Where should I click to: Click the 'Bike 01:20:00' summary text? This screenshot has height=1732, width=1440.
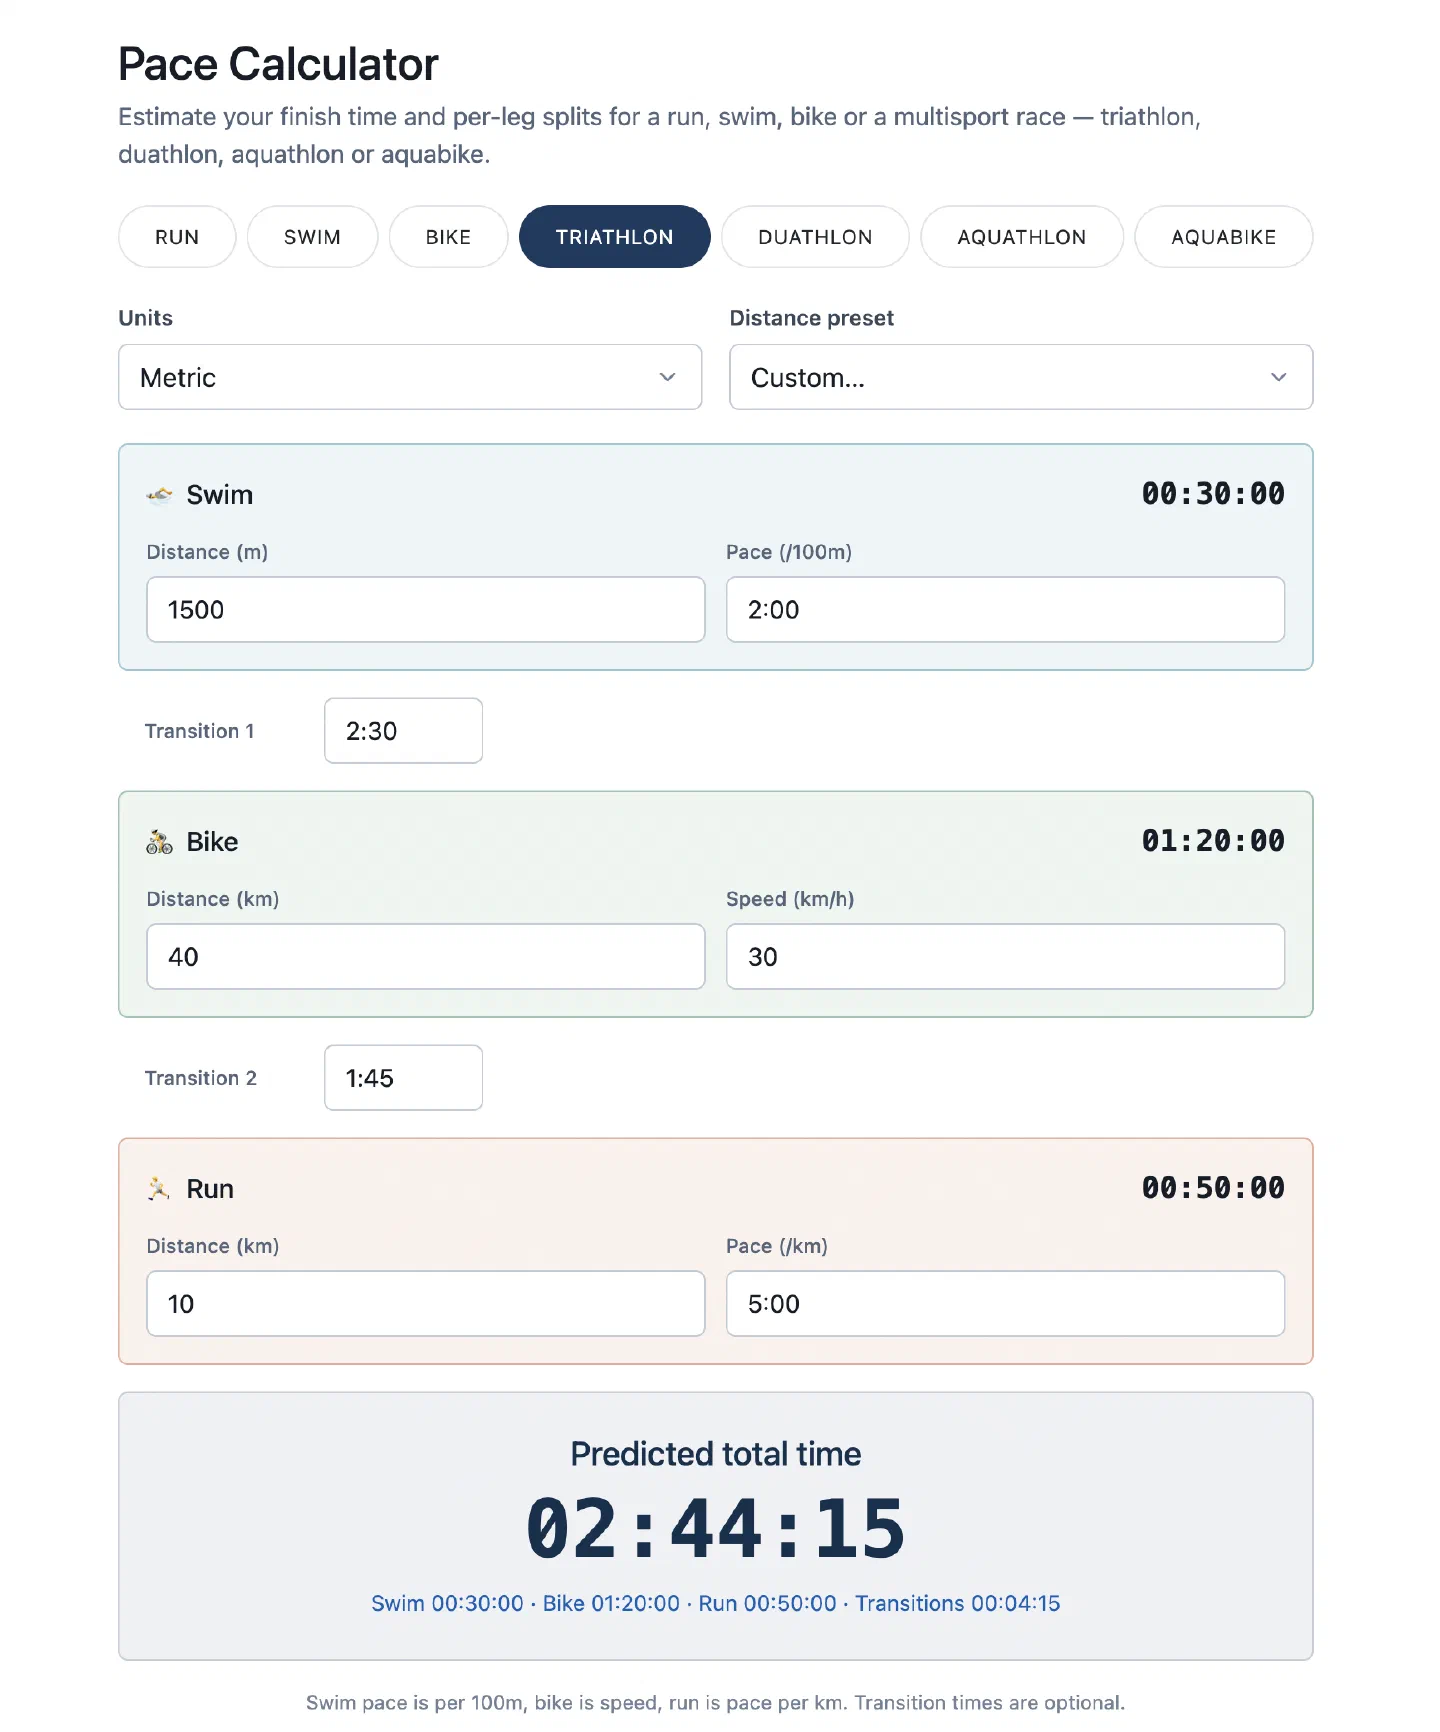(x=611, y=1603)
